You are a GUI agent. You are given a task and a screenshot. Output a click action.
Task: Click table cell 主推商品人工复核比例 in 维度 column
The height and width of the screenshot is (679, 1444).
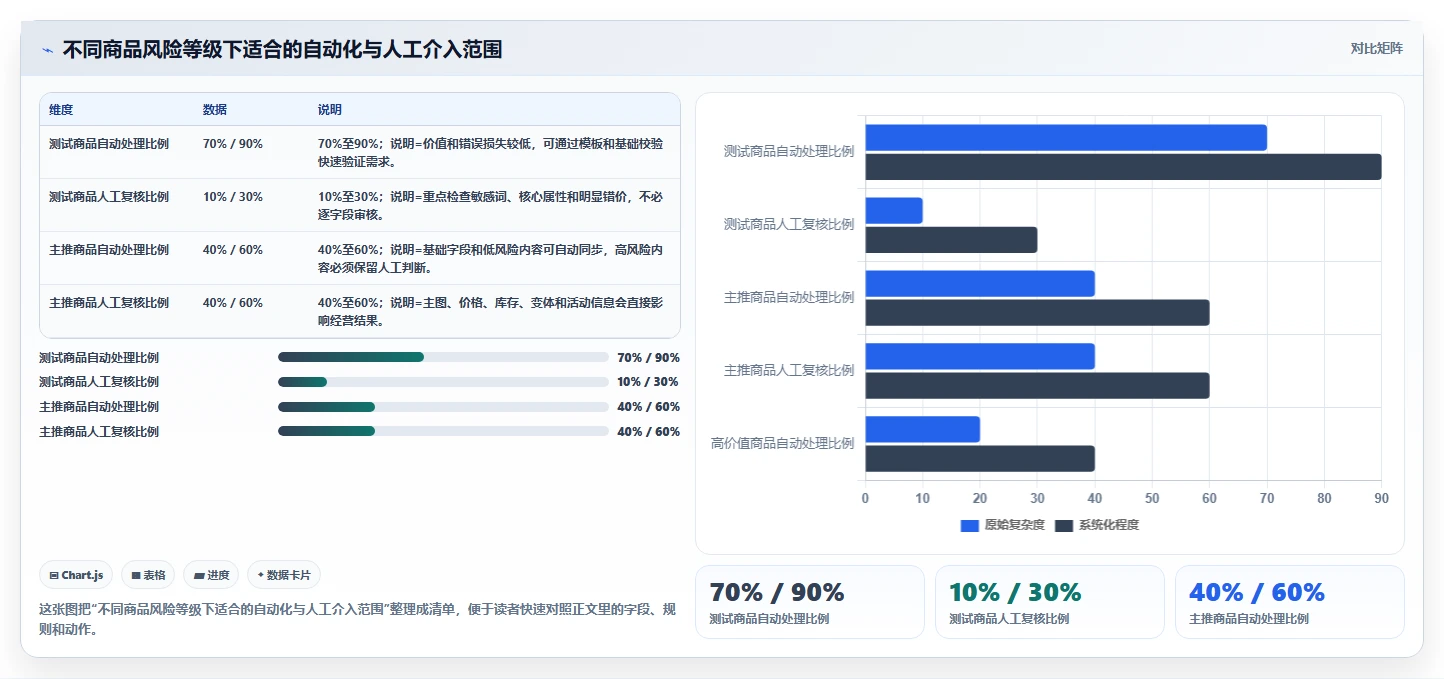tap(109, 303)
